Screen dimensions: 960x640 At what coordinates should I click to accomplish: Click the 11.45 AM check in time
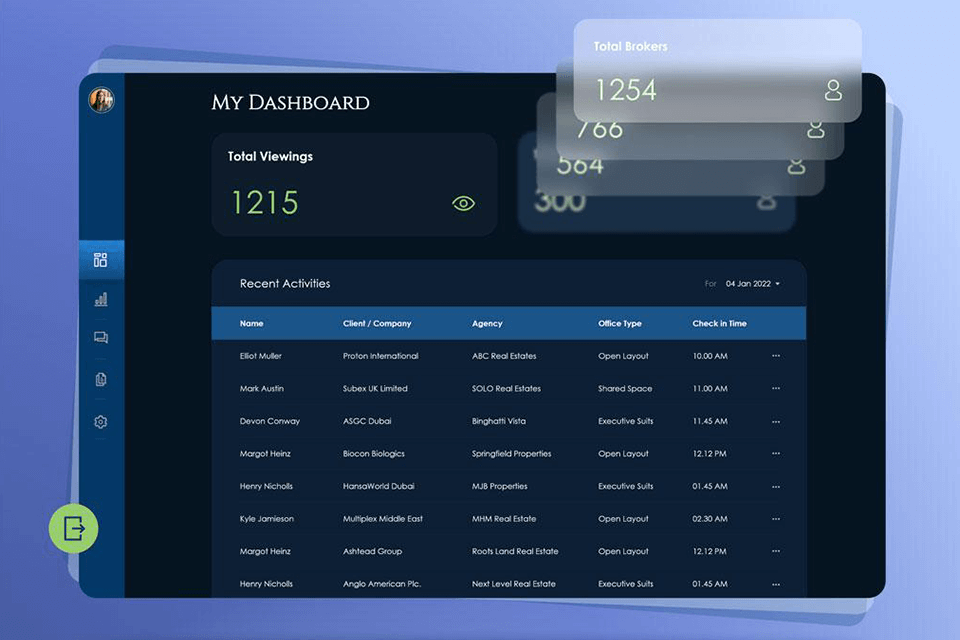[x=710, y=421]
